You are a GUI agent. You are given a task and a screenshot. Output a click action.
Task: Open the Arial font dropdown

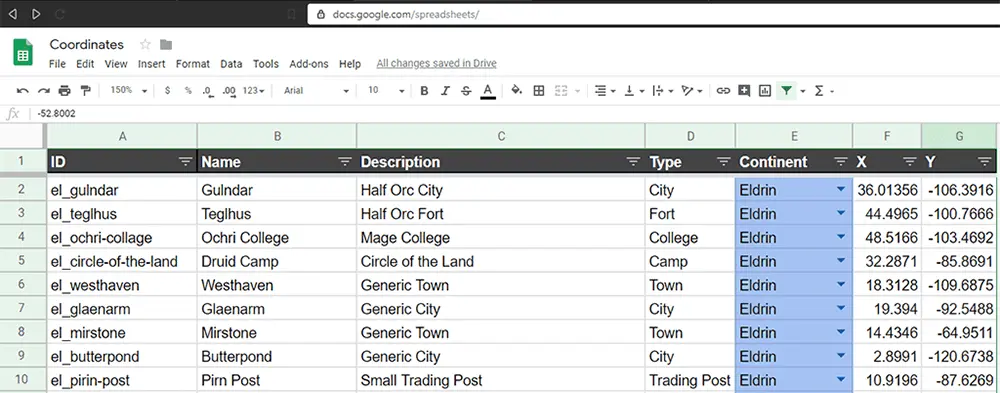pos(316,91)
